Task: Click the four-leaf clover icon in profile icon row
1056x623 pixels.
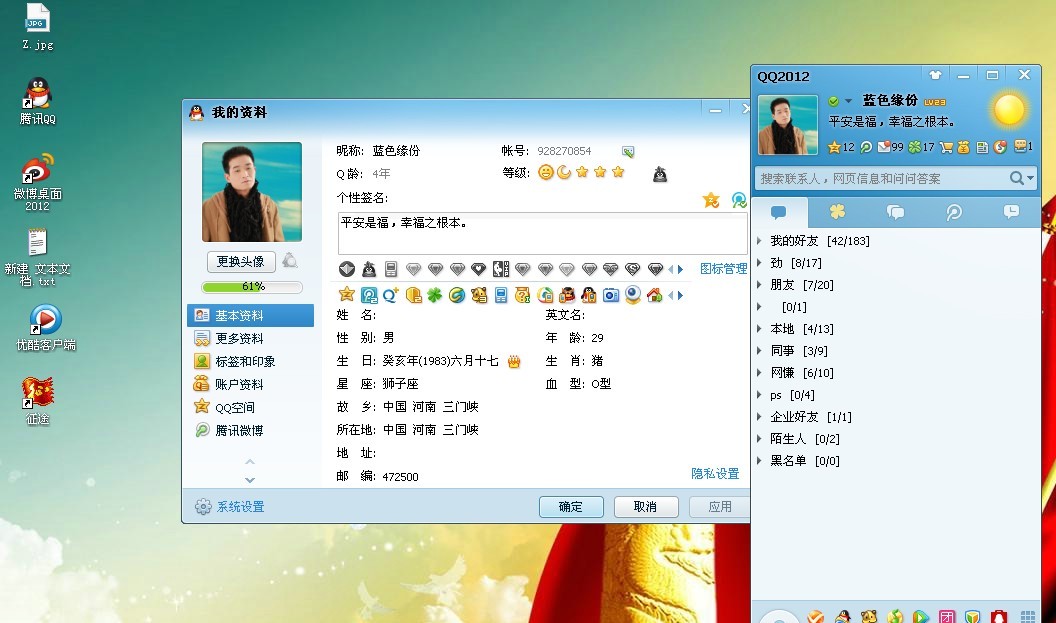Action: tap(434, 295)
